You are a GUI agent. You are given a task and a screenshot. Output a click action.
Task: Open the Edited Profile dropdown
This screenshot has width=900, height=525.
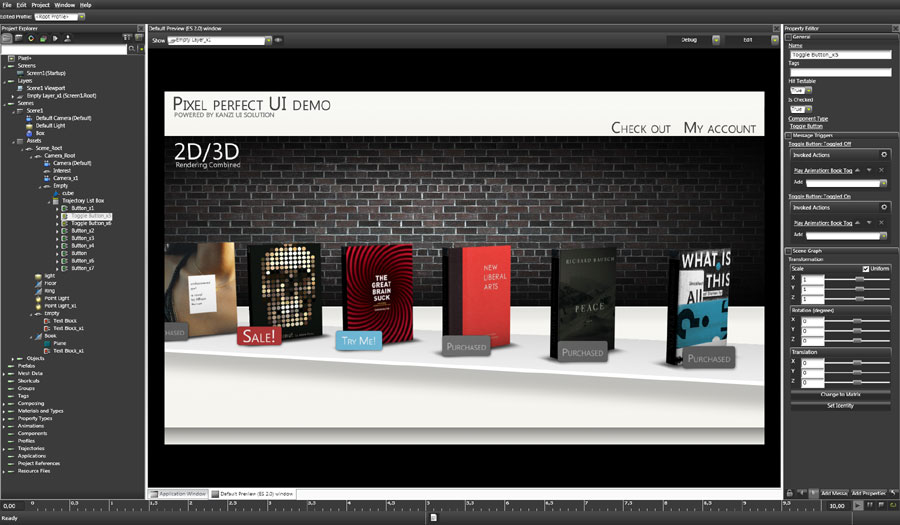[82, 17]
